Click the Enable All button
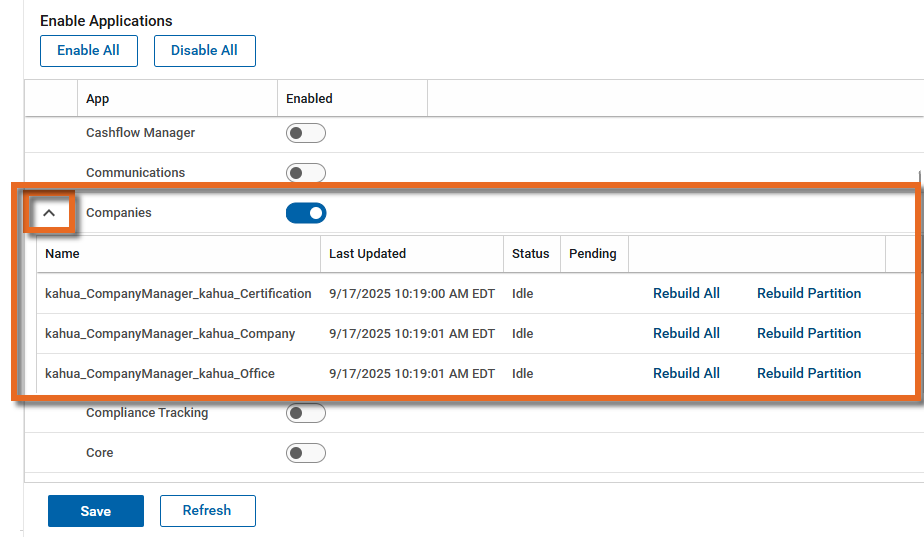The height and width of the screenshot is (537, 924). [x=88, y=51]
